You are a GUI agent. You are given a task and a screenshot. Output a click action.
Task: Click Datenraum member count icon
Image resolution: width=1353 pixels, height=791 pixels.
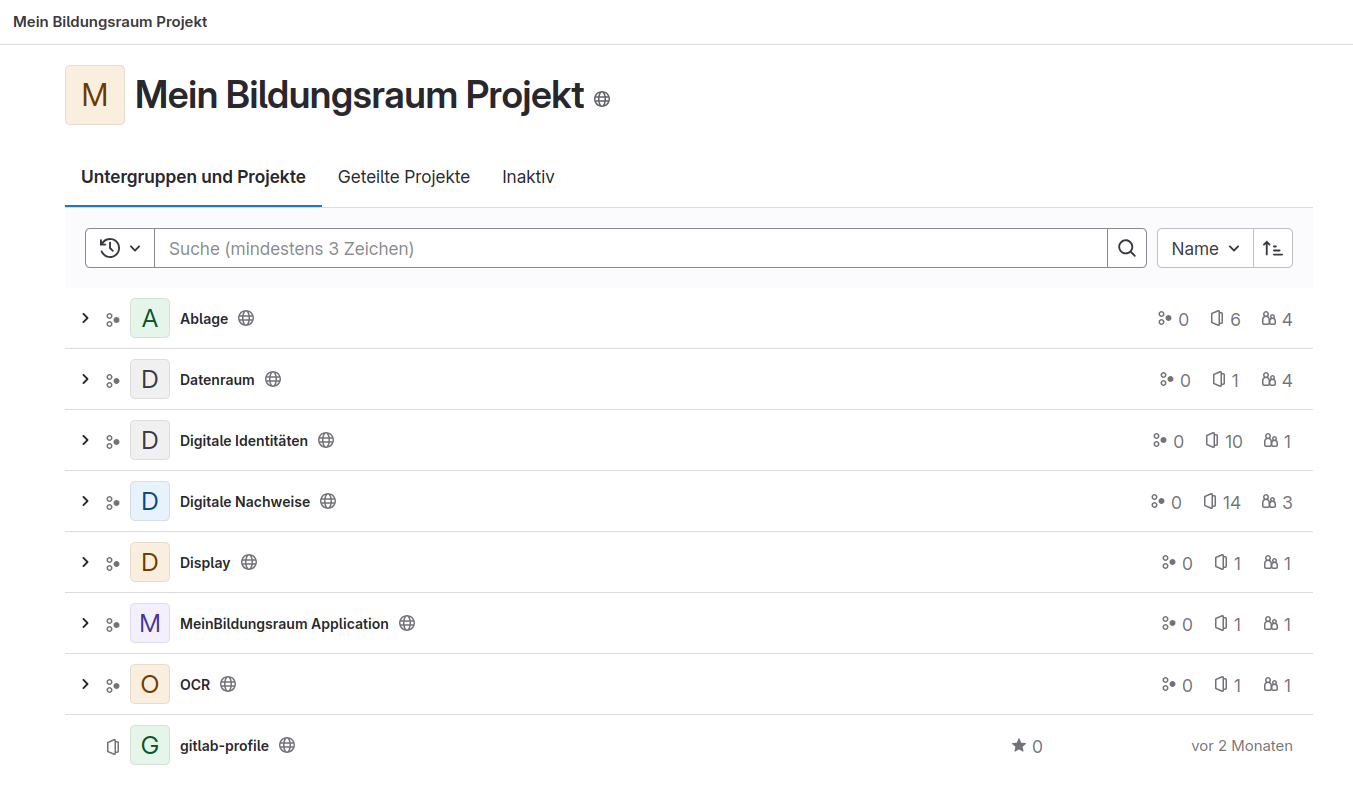1269,379
